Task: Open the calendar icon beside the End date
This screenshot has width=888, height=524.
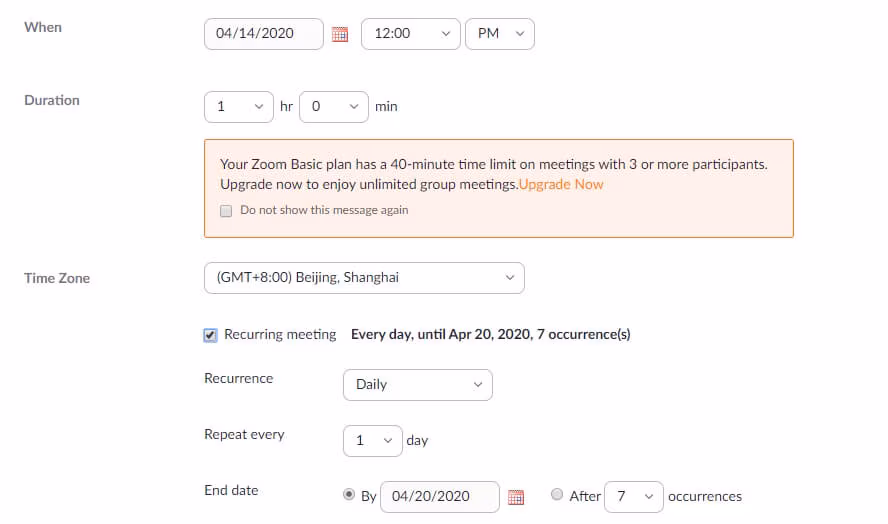Action: coord(516,497)
